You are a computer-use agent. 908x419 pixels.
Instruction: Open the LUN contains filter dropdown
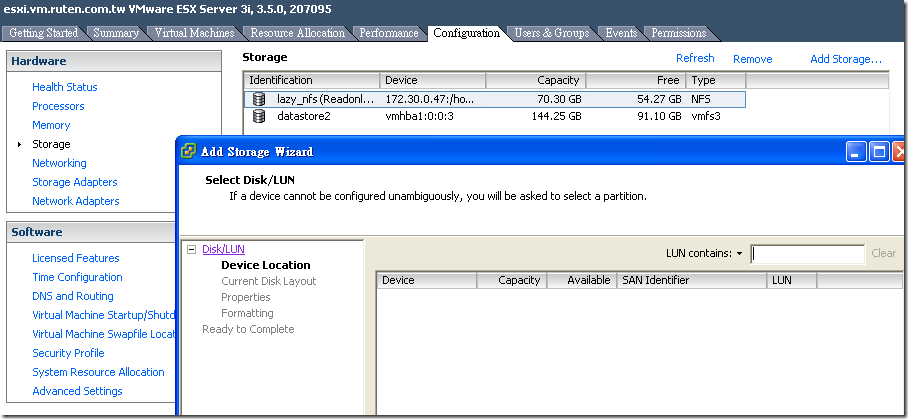pyautogui.click(x=739, y=253)
